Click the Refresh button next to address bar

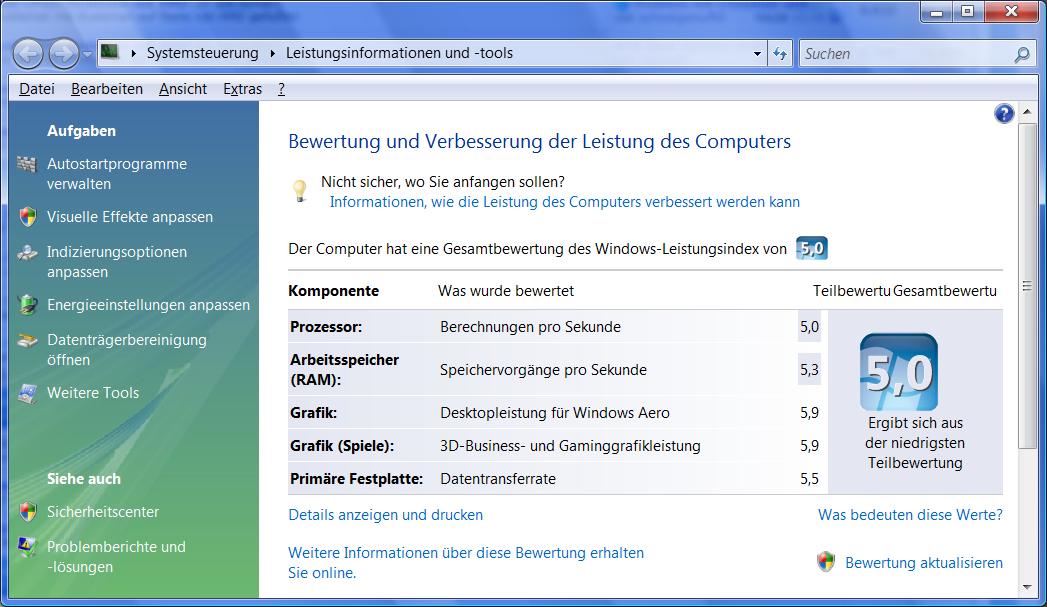point(780,53)
